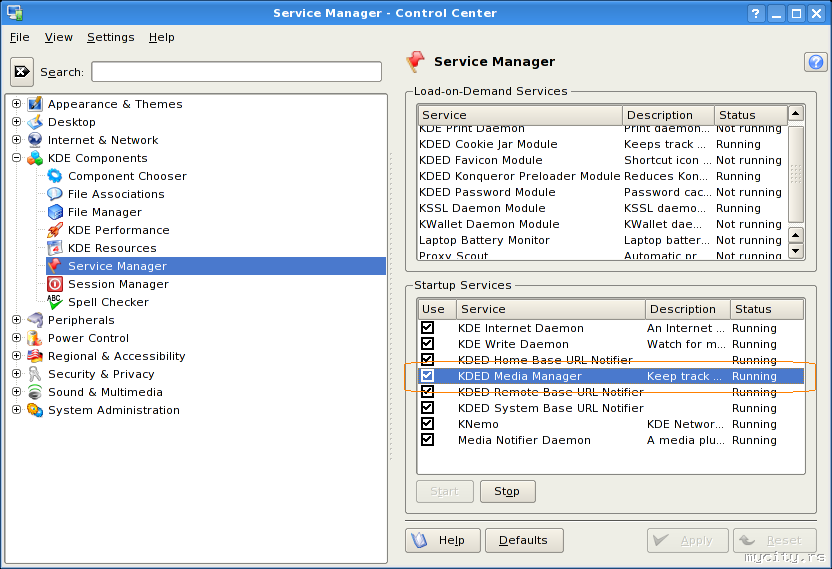Image resolution: width=832 pixels, height=569 pixels.
Task: Select KSSL Daemon Module row
Action: pyautogui.click(x=603, y=208)
